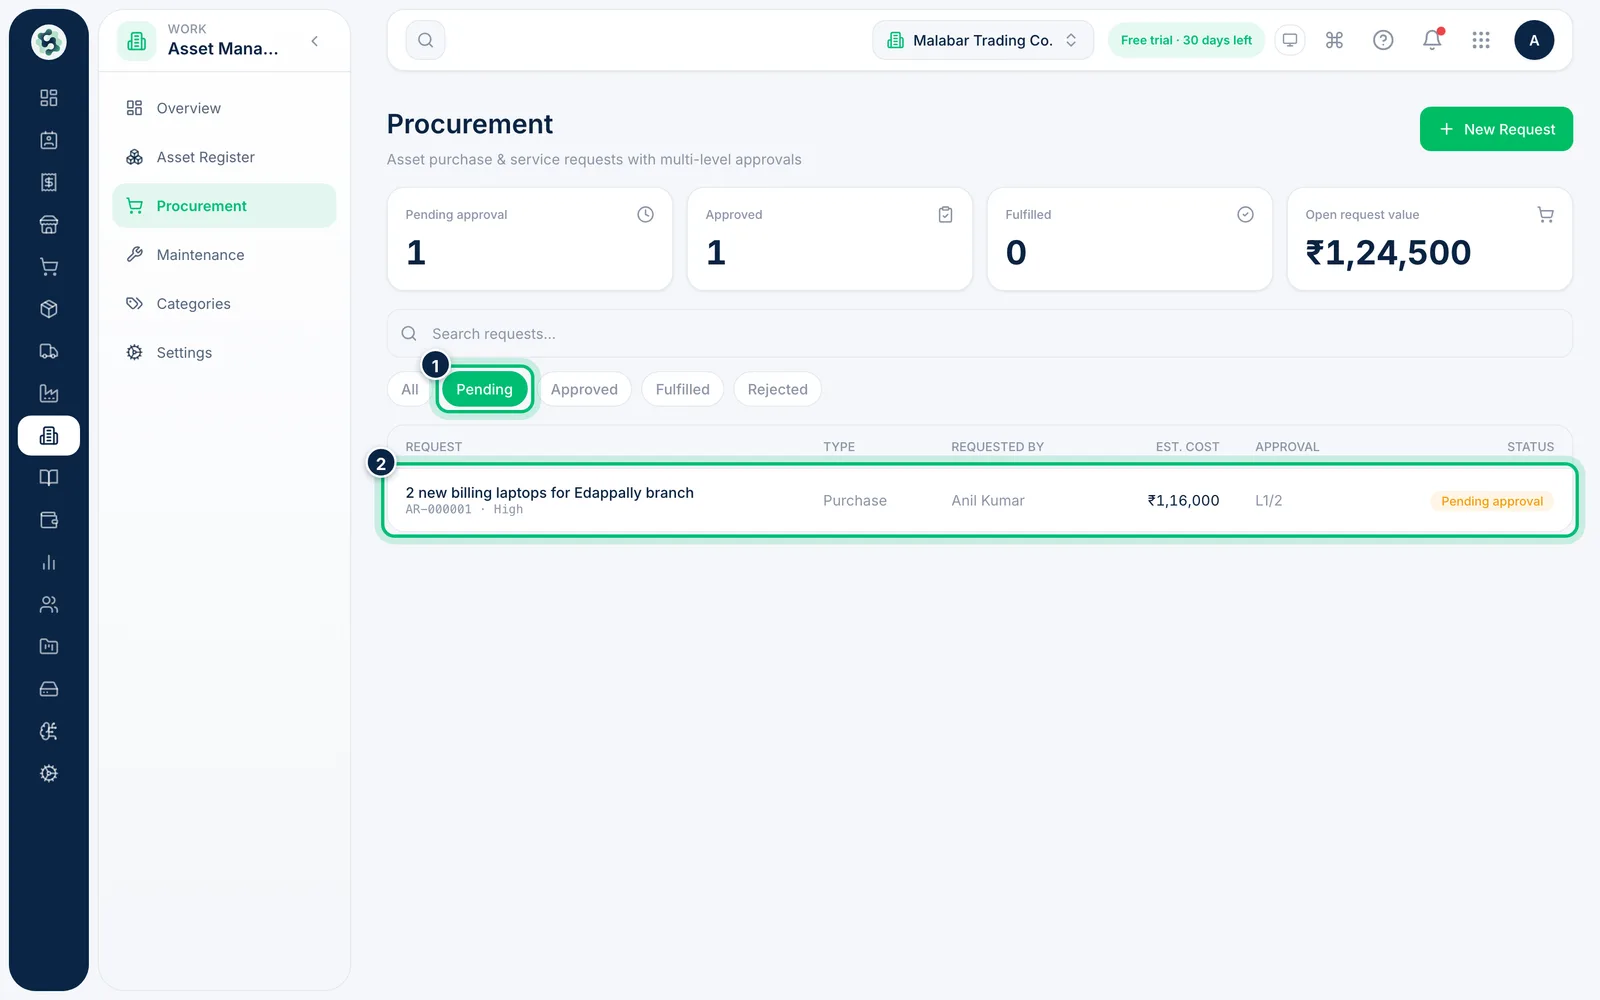Open the Approved summary card
The image size is (1600, 1000).
tap(829, 239)
